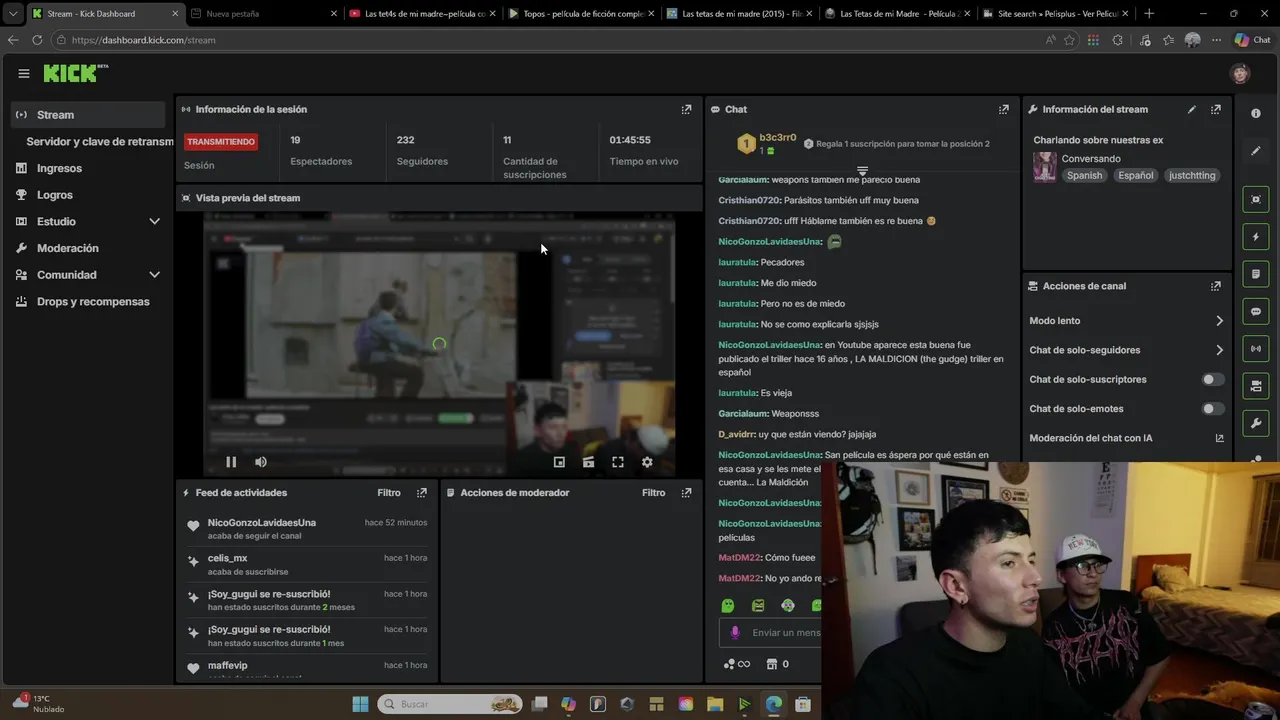Select Stream in the left sidebar

point(89,115)
